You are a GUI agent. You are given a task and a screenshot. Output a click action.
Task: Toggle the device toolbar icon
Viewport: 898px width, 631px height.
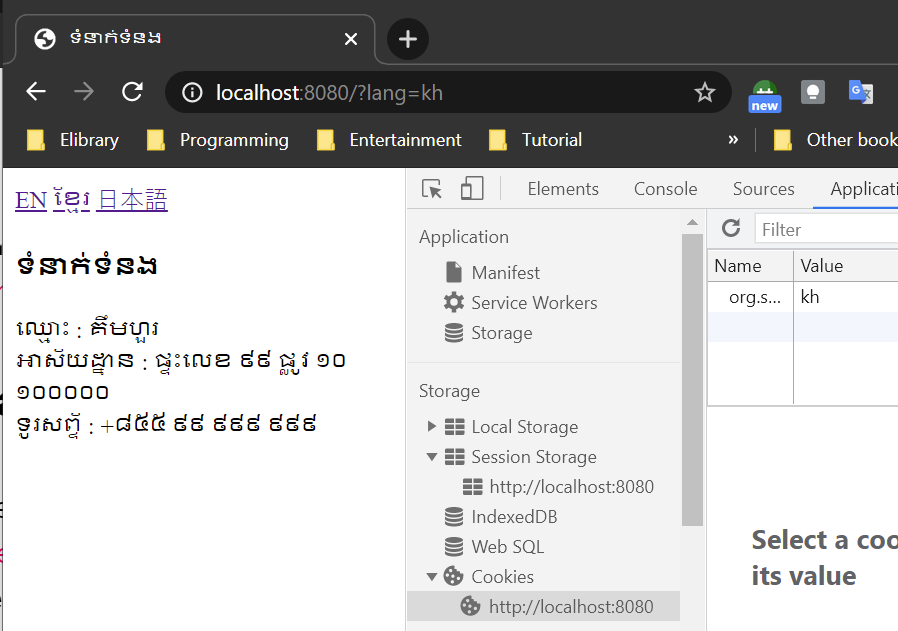(472, 189)
